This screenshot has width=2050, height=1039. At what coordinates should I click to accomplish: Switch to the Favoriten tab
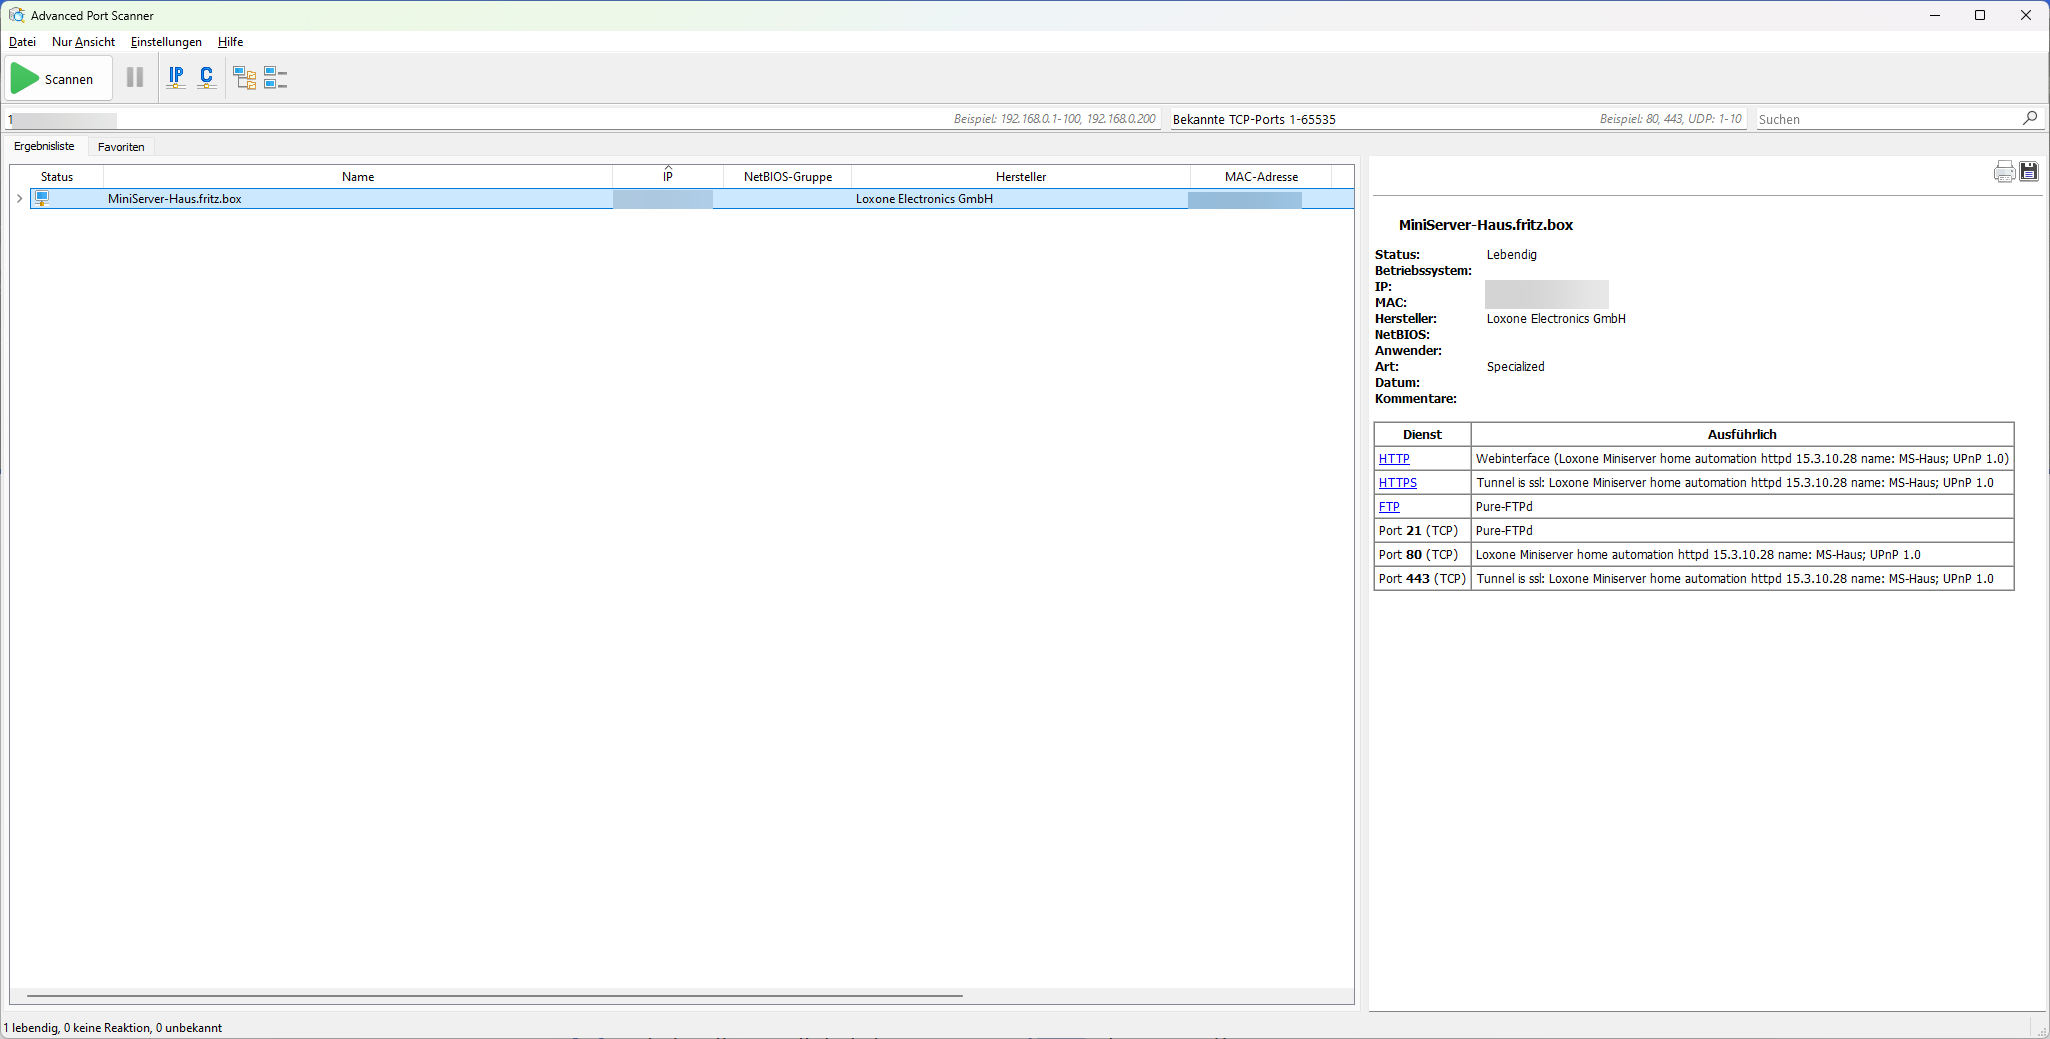tap(121, 147)
